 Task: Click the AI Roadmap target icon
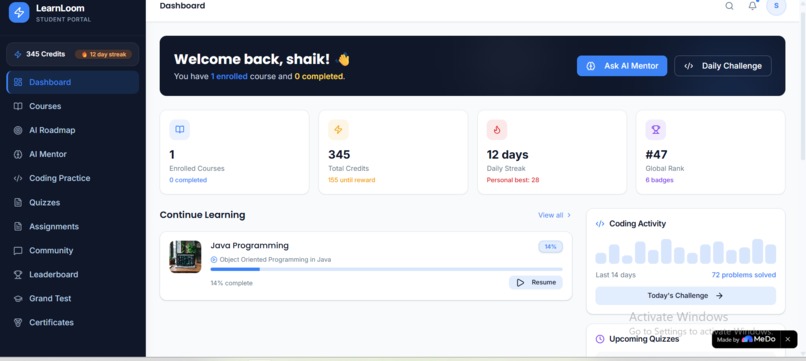coord(18,131)
